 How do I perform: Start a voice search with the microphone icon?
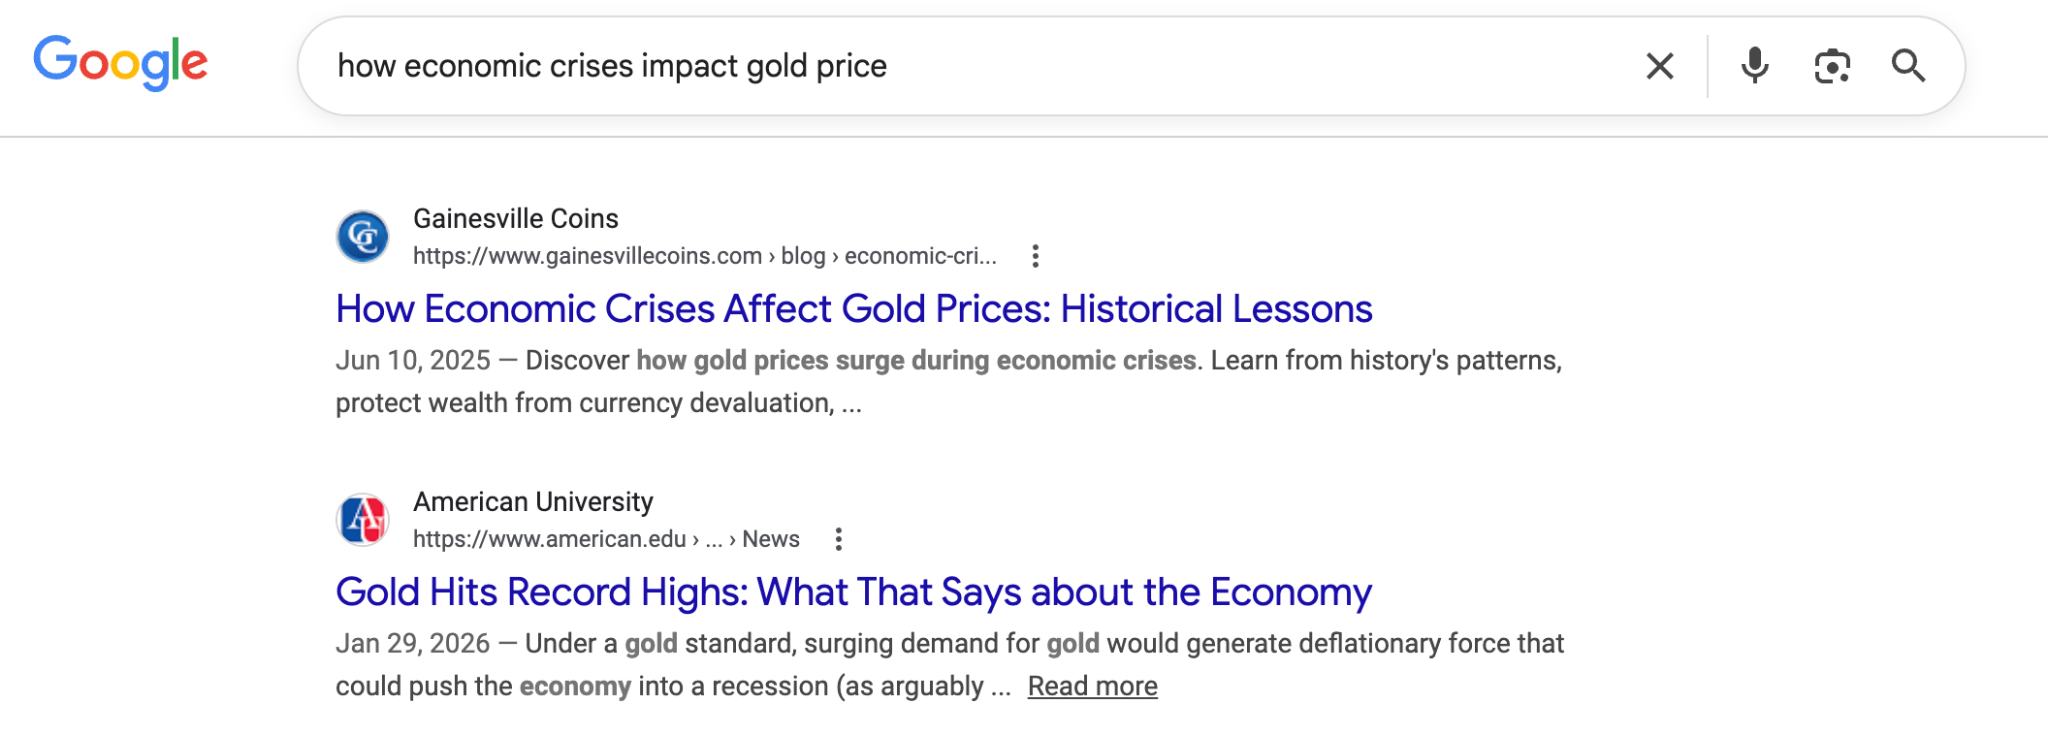pos(1754,66)
